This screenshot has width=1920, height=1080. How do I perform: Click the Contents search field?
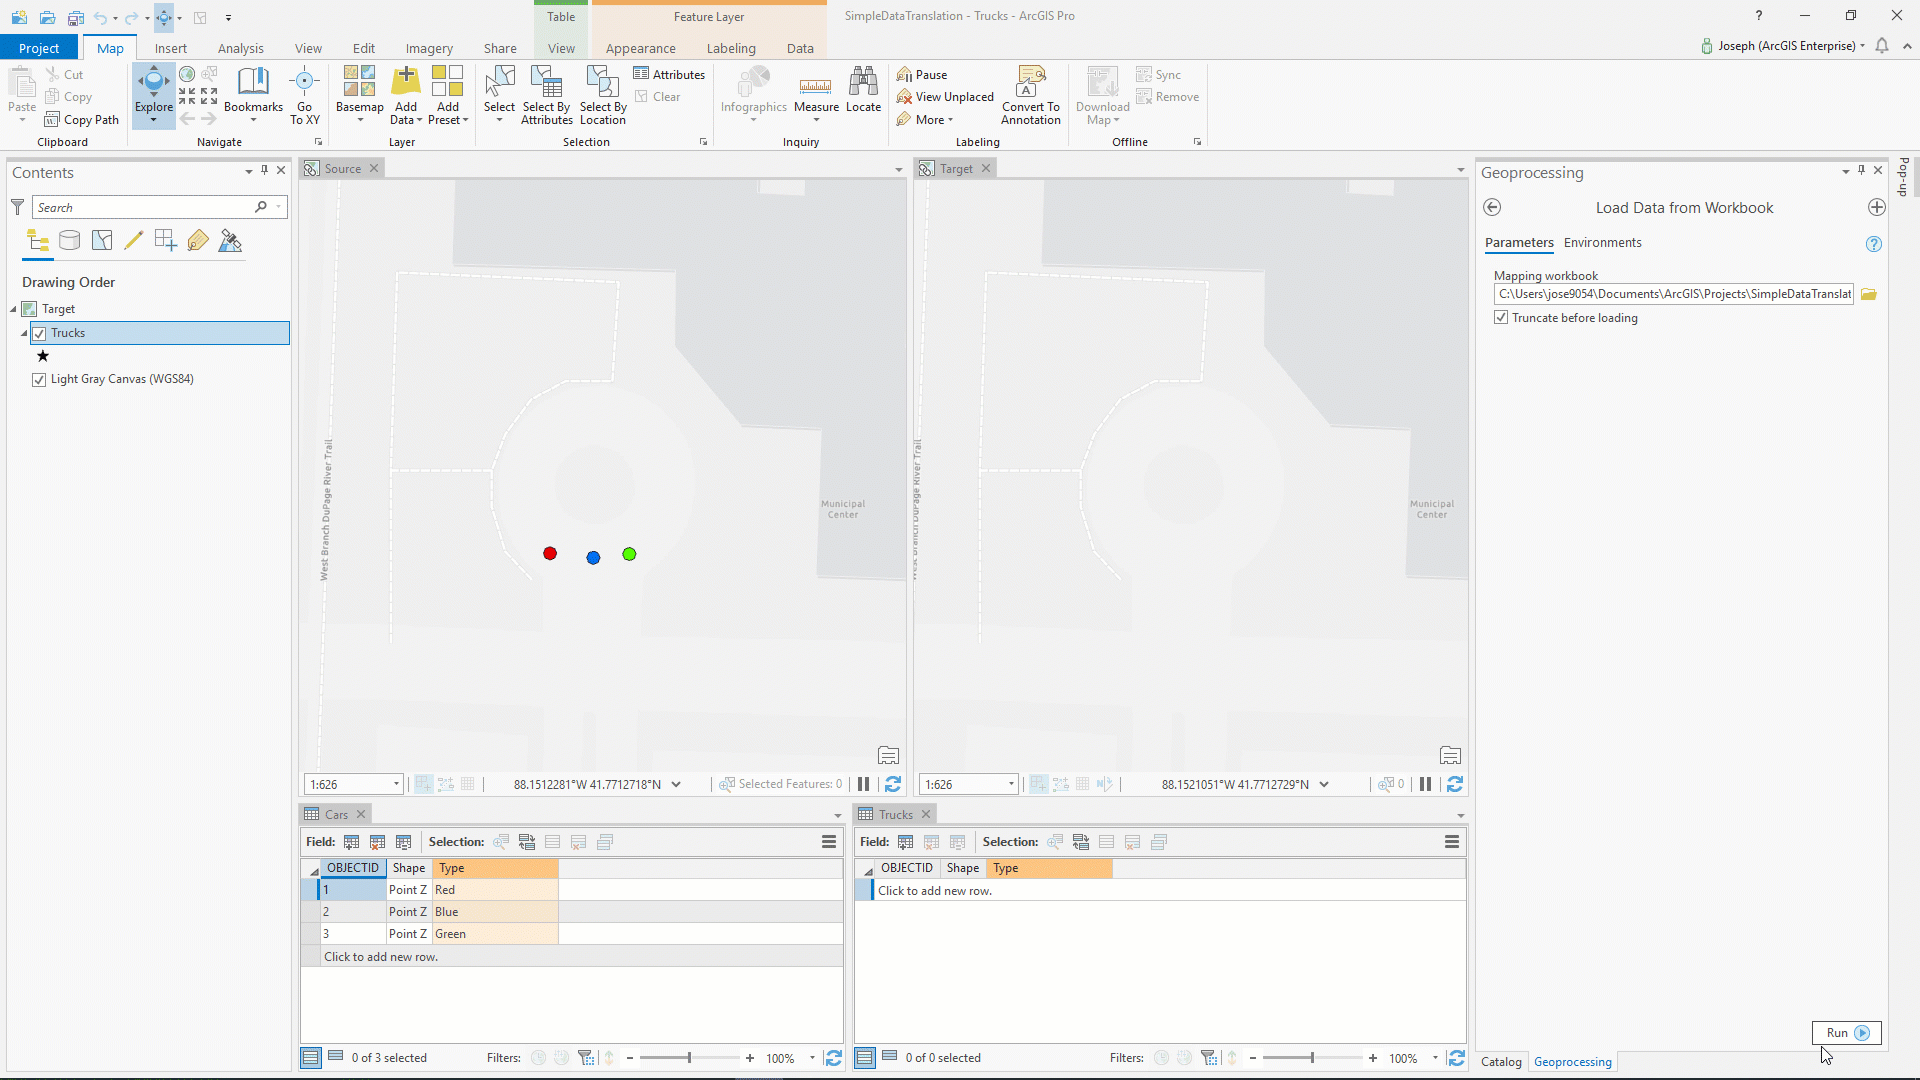[x=160, y=207]
